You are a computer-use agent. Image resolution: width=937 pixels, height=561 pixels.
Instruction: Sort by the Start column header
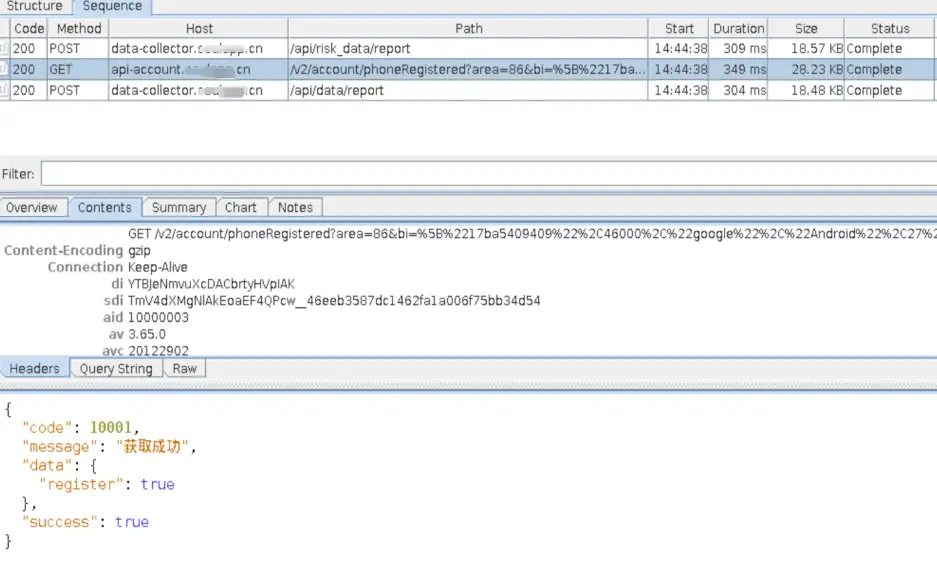coord(679,28)
